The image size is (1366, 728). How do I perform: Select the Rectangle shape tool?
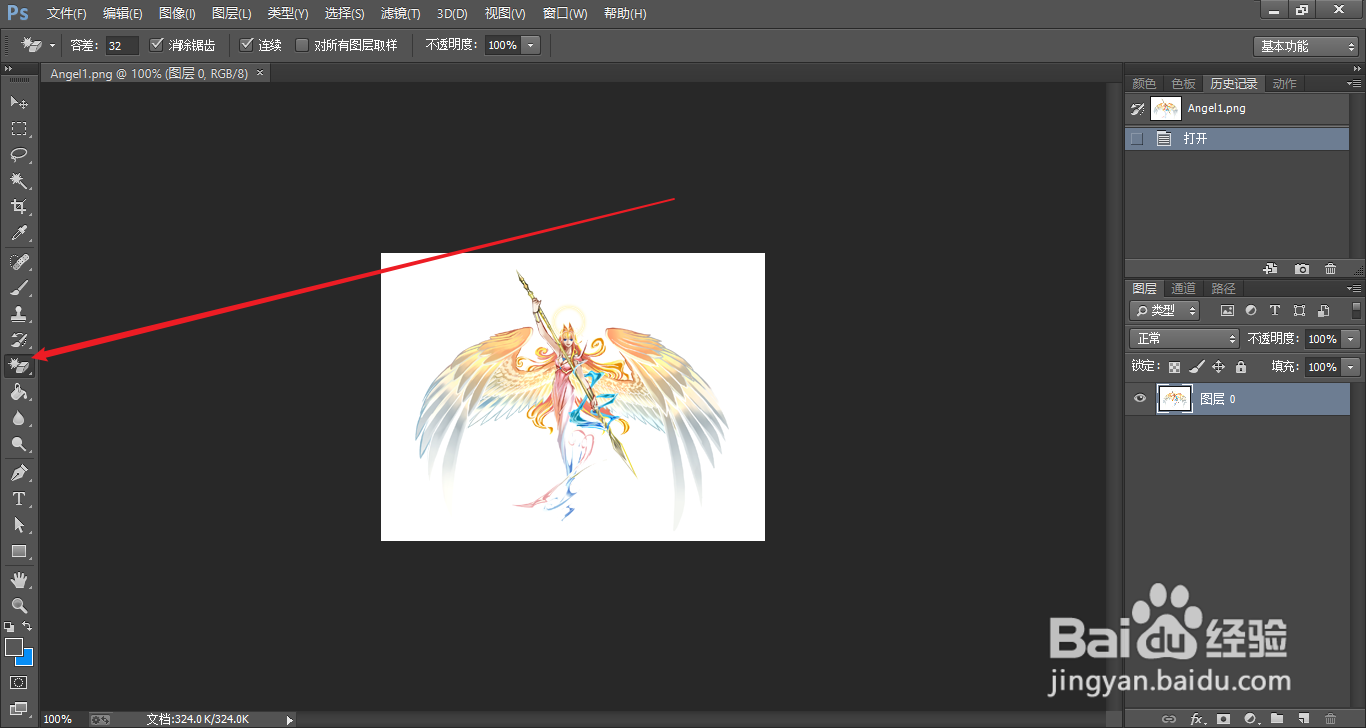19,551
